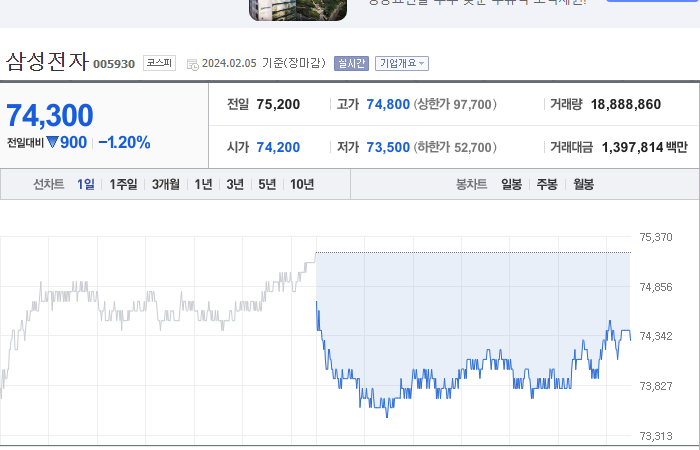
Task: Show the 5년 line chart
Action: click(267, 184)
